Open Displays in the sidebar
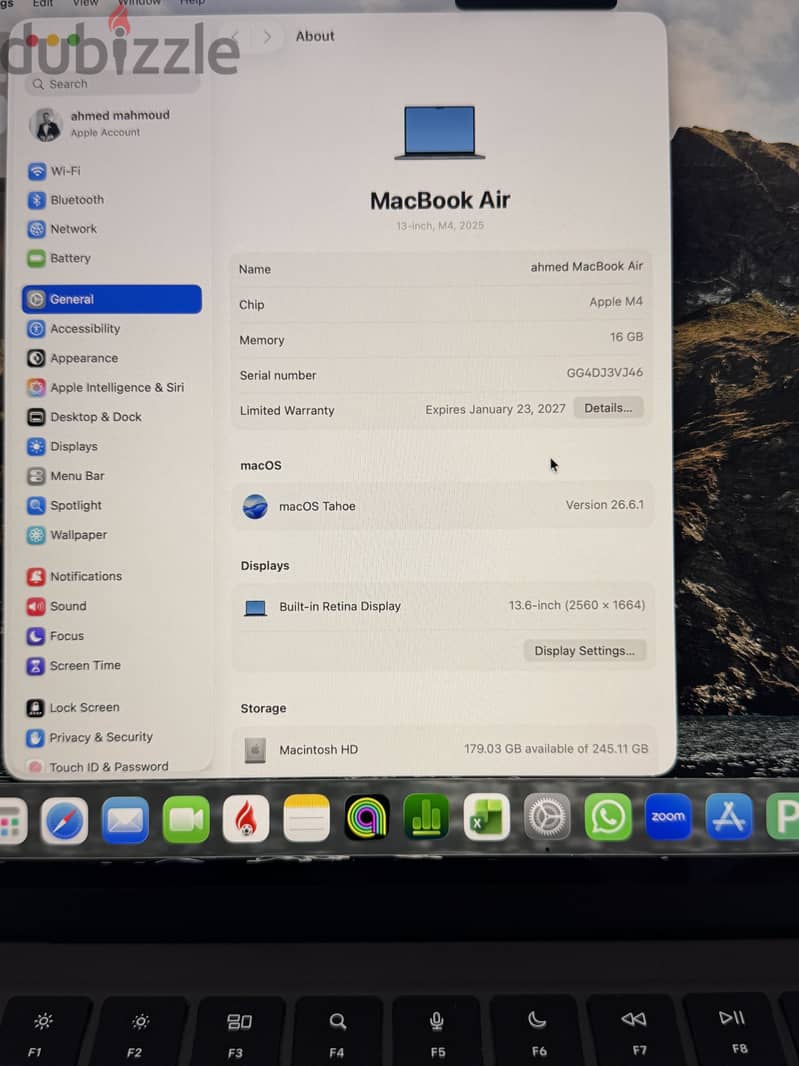Screen dimensions: 799x1066 click(x=63, y=447)
